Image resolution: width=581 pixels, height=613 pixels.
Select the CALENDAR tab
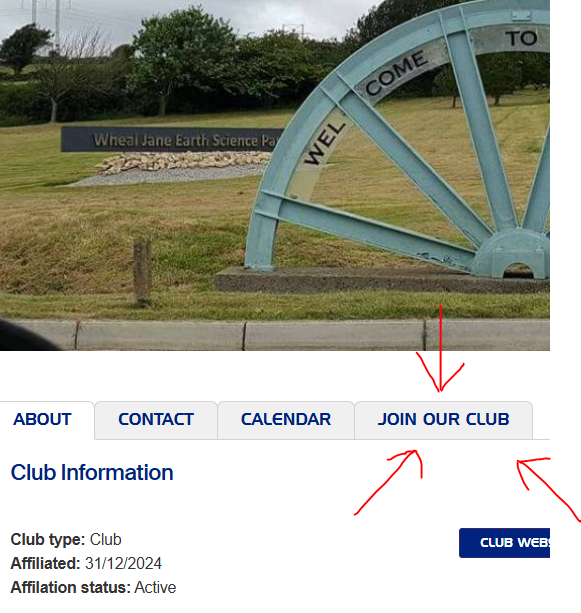(286, 420)
